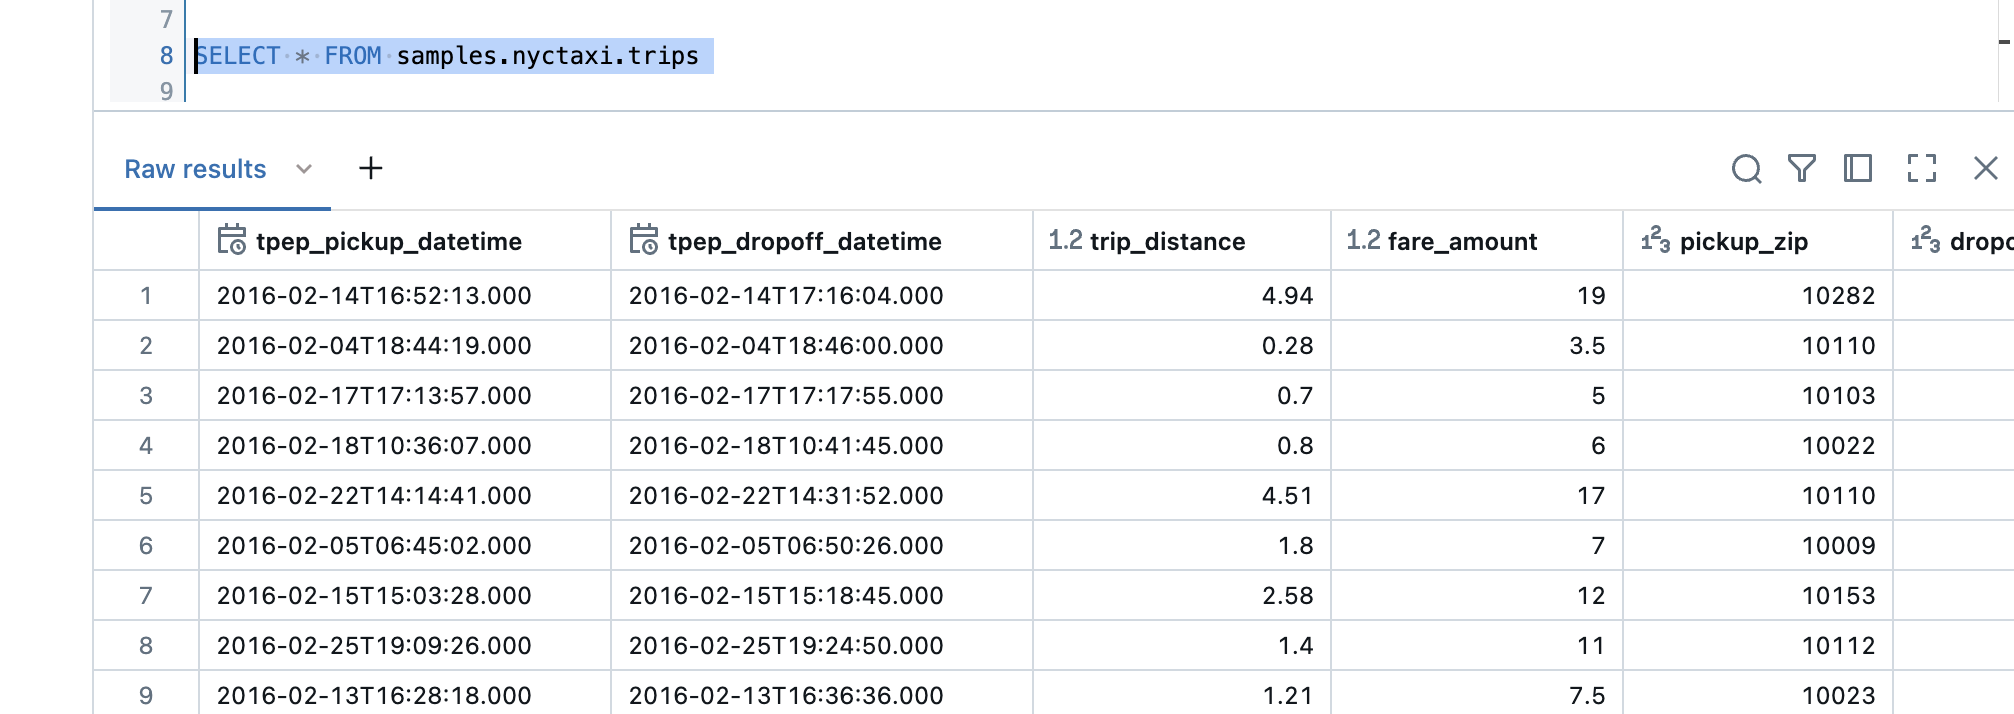Toggle the columns panel icon
The width and height of the screenshot is (2014, 714).
tap(1857, 169)
